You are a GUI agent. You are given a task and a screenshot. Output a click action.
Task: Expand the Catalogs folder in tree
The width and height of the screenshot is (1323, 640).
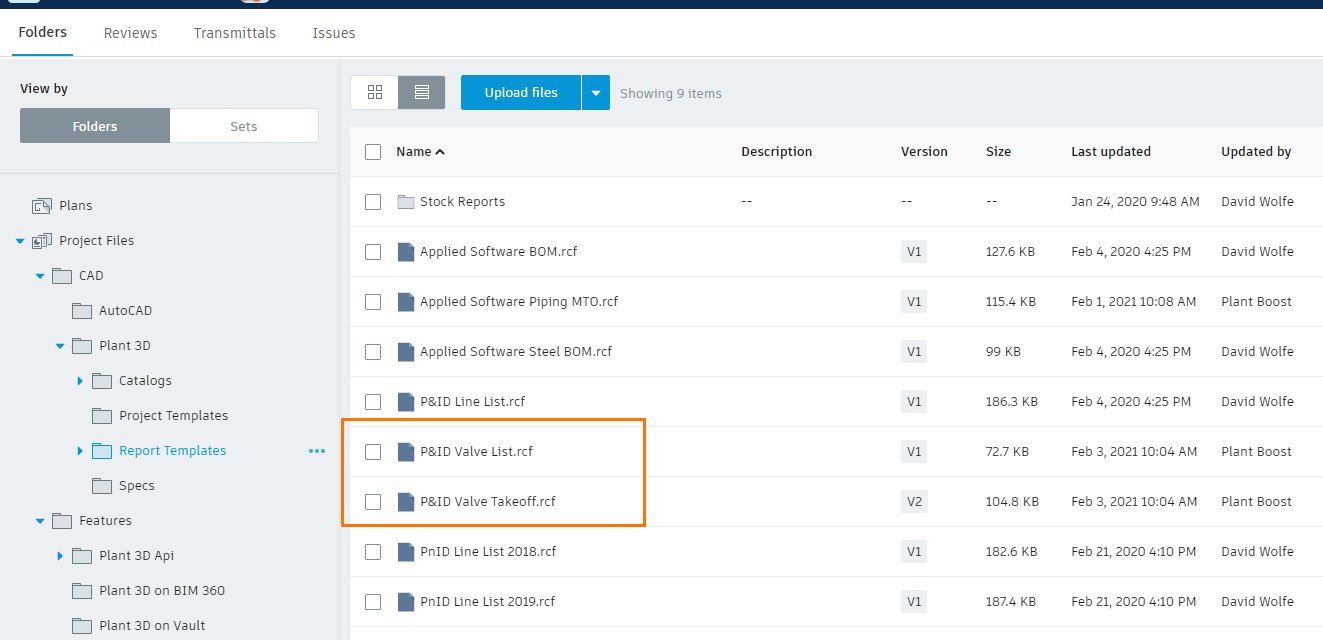pyautogui.click(x=80, y=381)
